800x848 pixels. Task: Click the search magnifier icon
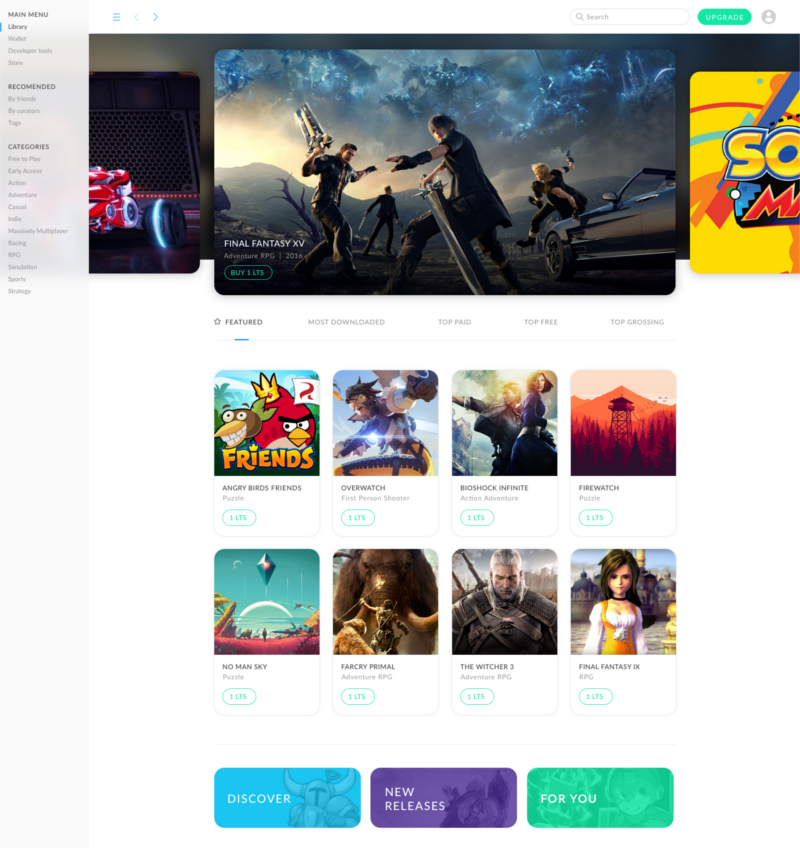tap(579, 17)
